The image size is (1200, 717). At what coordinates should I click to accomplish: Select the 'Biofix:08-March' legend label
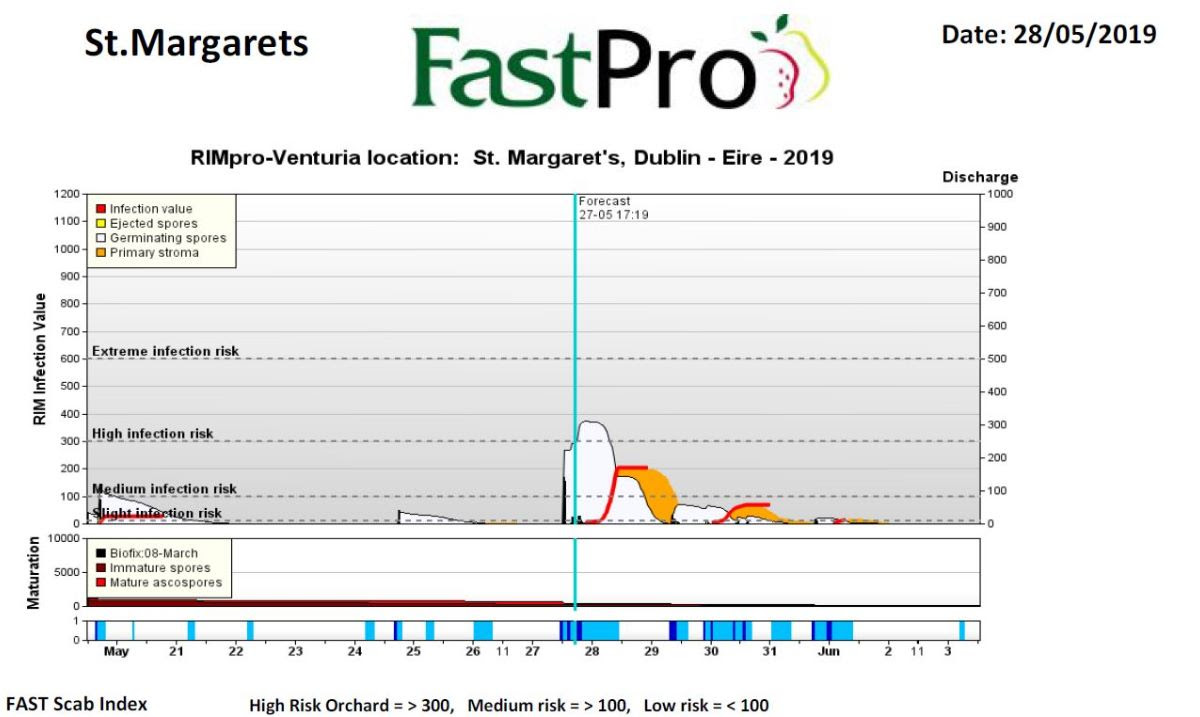(154, 553)
